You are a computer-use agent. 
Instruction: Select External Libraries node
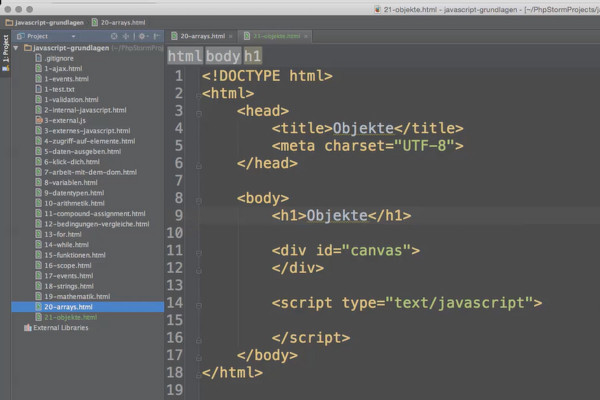61,327
